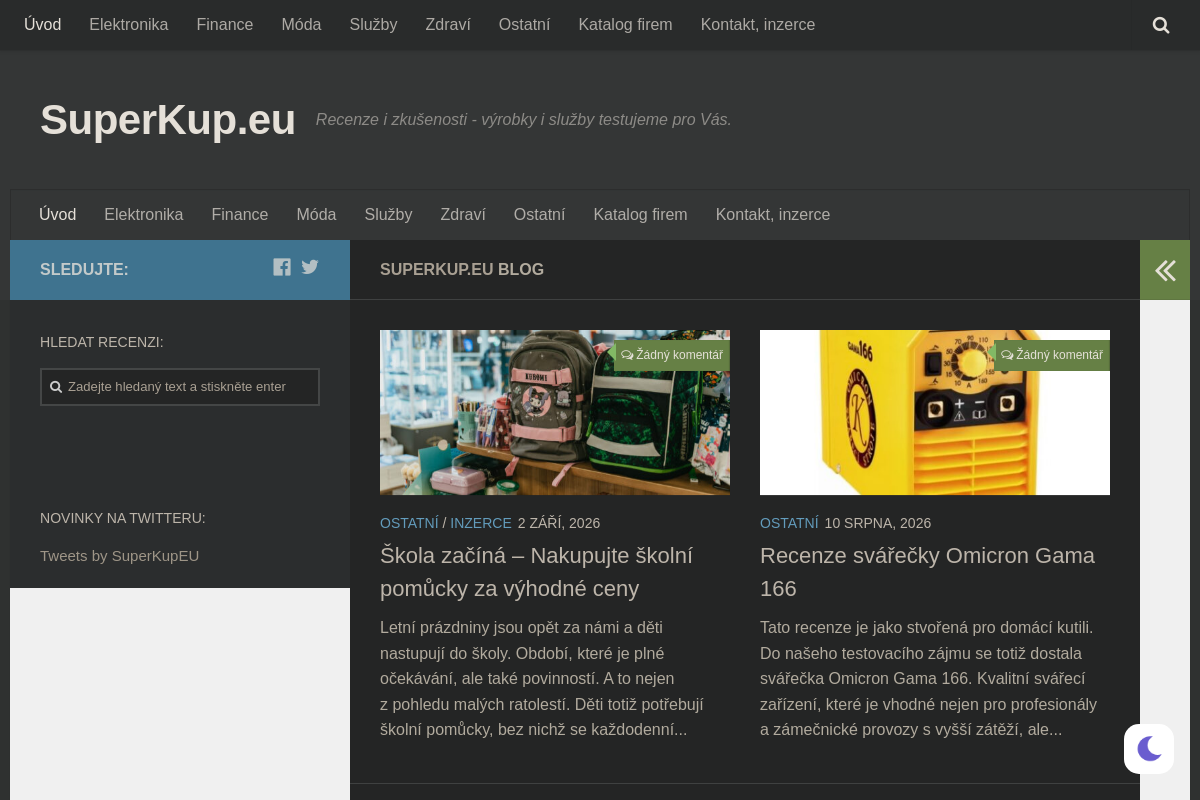Open Inzerce category link
Screen dimensions: 1200x800
coord(481,523)
